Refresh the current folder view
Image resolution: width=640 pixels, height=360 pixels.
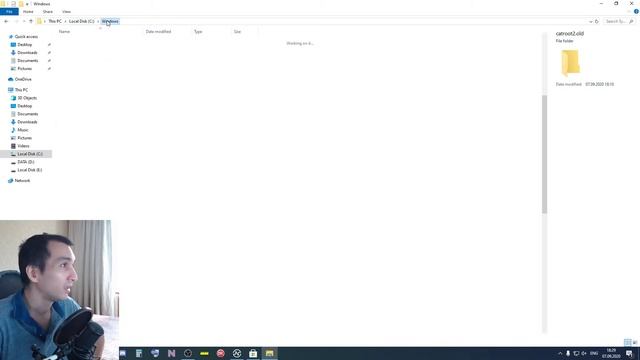click(597, 21)
